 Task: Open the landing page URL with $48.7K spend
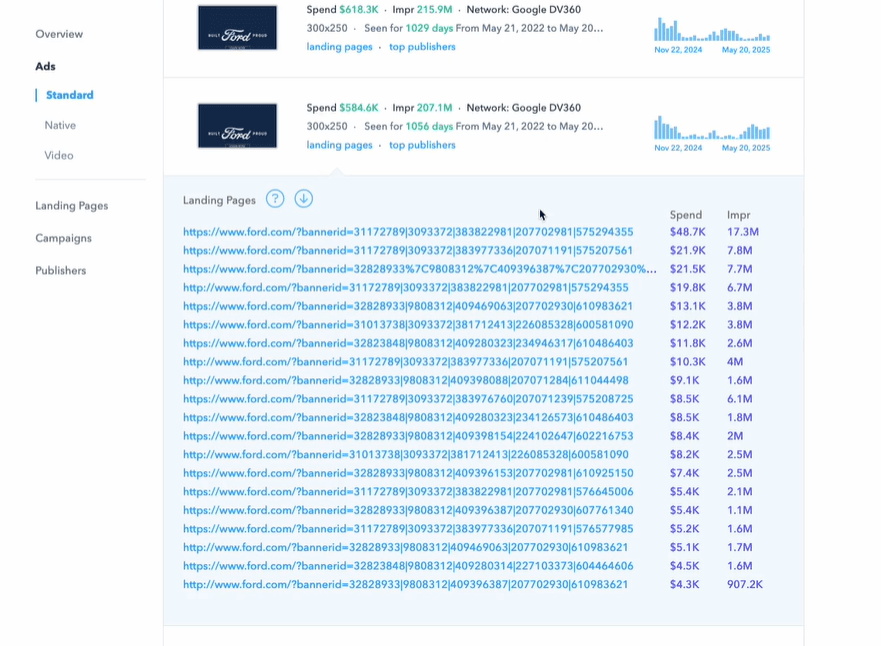point(407,232)
